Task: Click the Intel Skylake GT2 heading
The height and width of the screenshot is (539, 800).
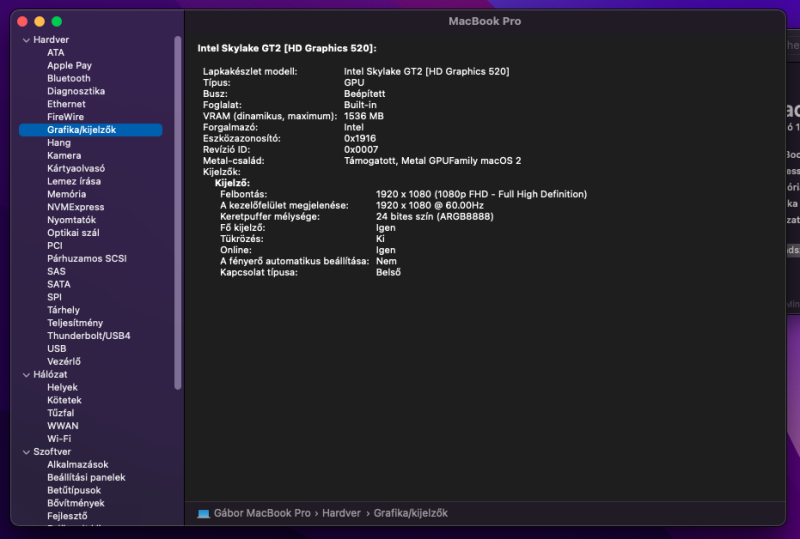Action: 287,48
